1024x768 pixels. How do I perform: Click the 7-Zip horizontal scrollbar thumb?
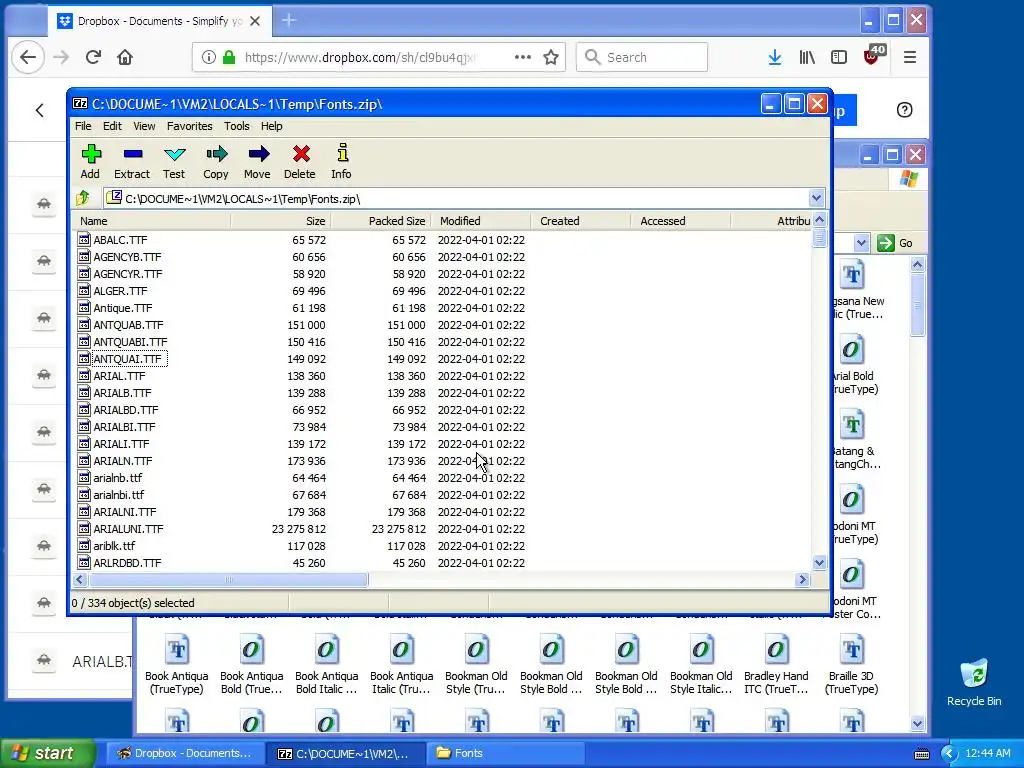coord(228,580)
